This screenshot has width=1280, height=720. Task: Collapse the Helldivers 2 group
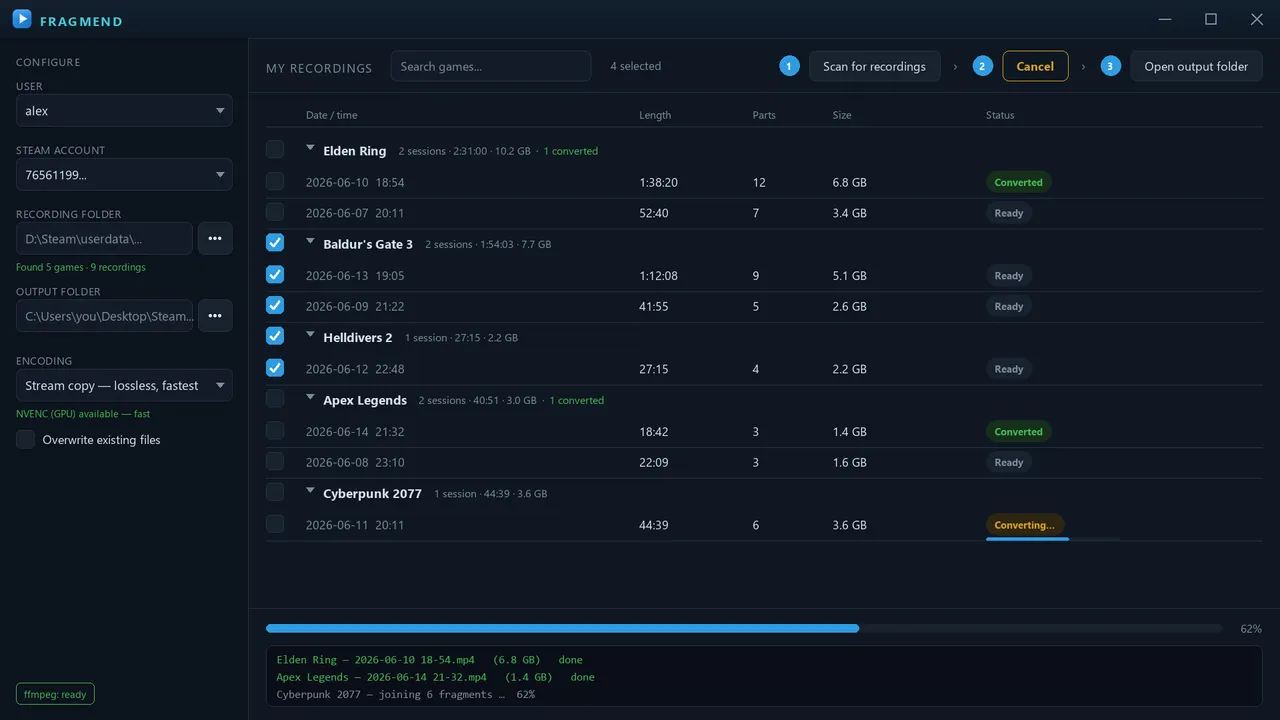pos(311,336)
